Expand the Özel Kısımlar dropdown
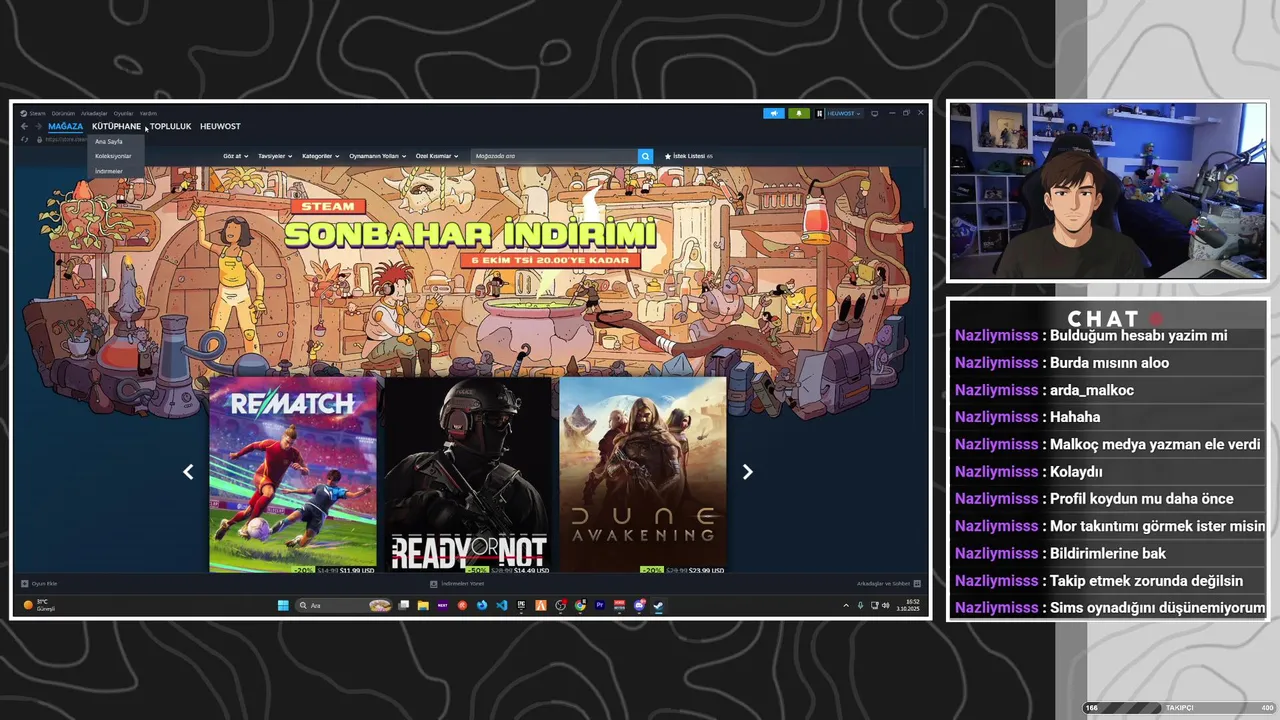 (437, 156)
